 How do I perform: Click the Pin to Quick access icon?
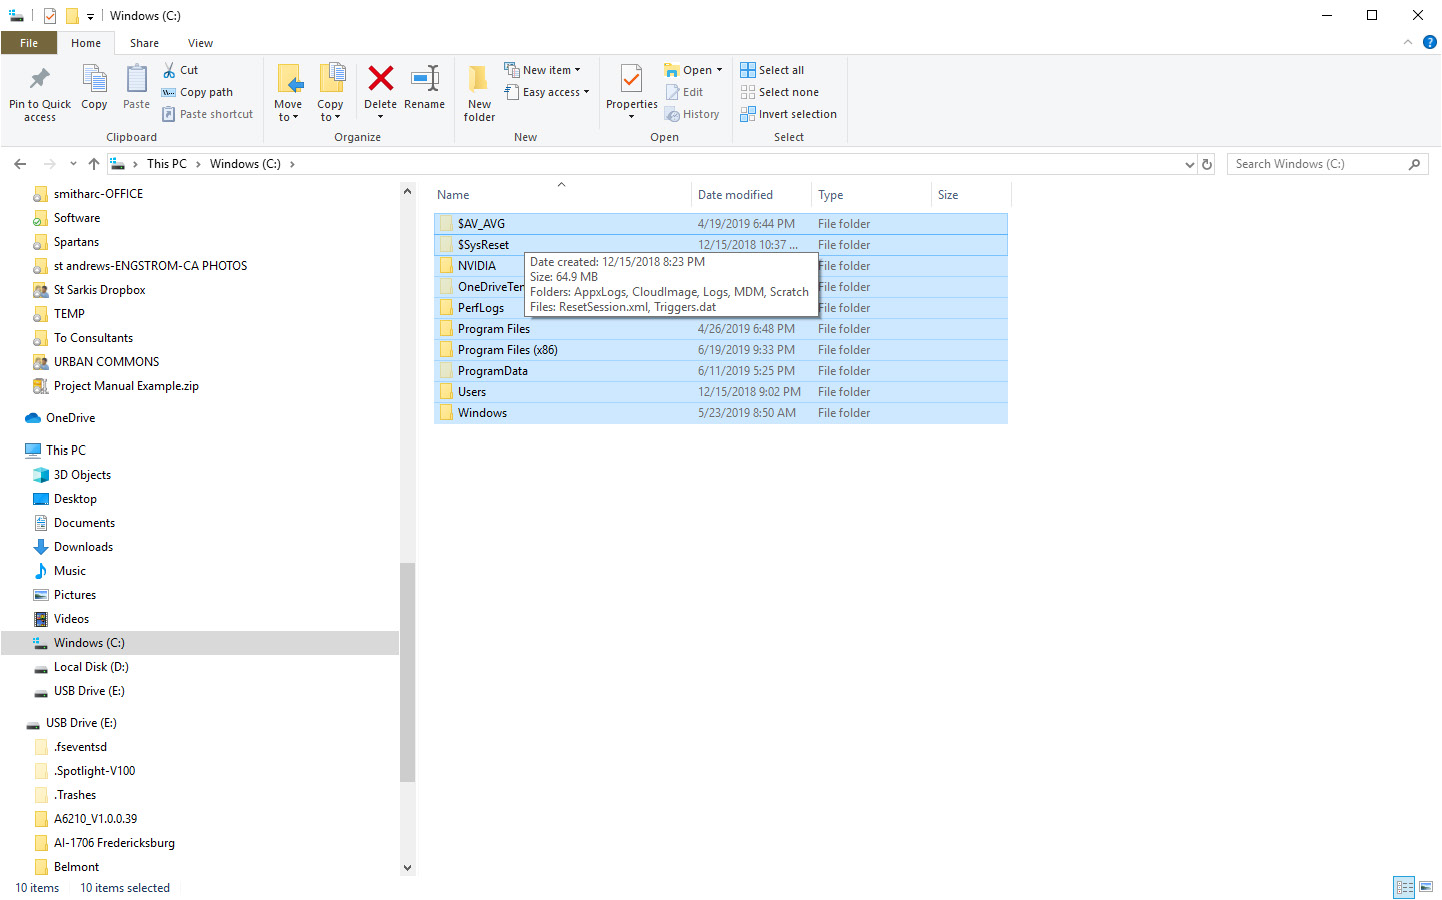[40, 80]
